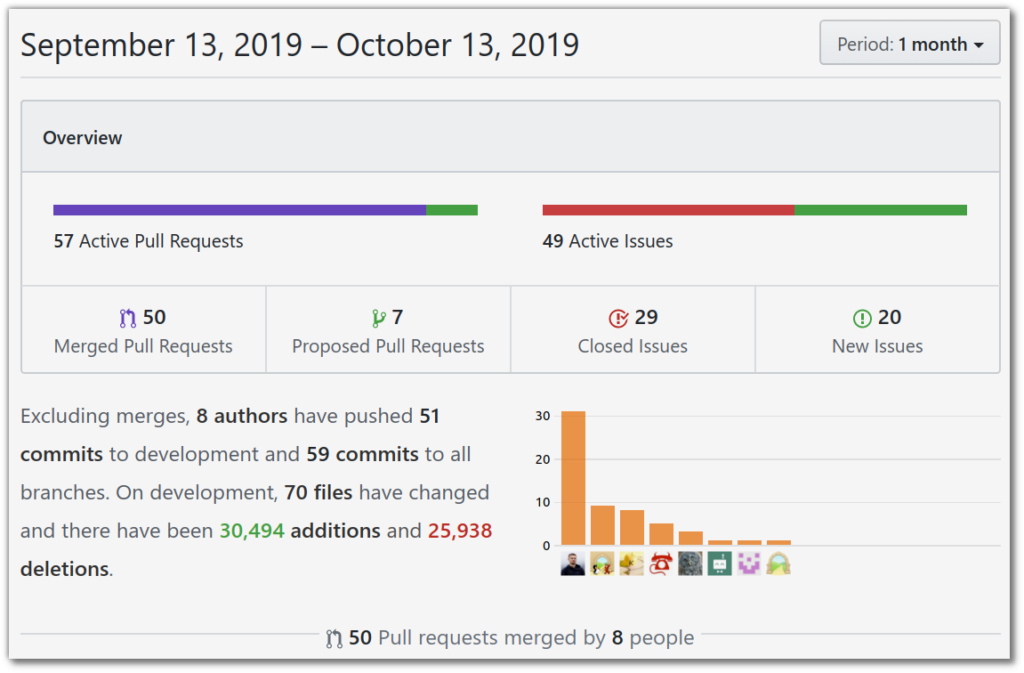The image size is (1024, 673).
Task: Click the red closed segment of the issues bar
Action: (x=668, y=210)
